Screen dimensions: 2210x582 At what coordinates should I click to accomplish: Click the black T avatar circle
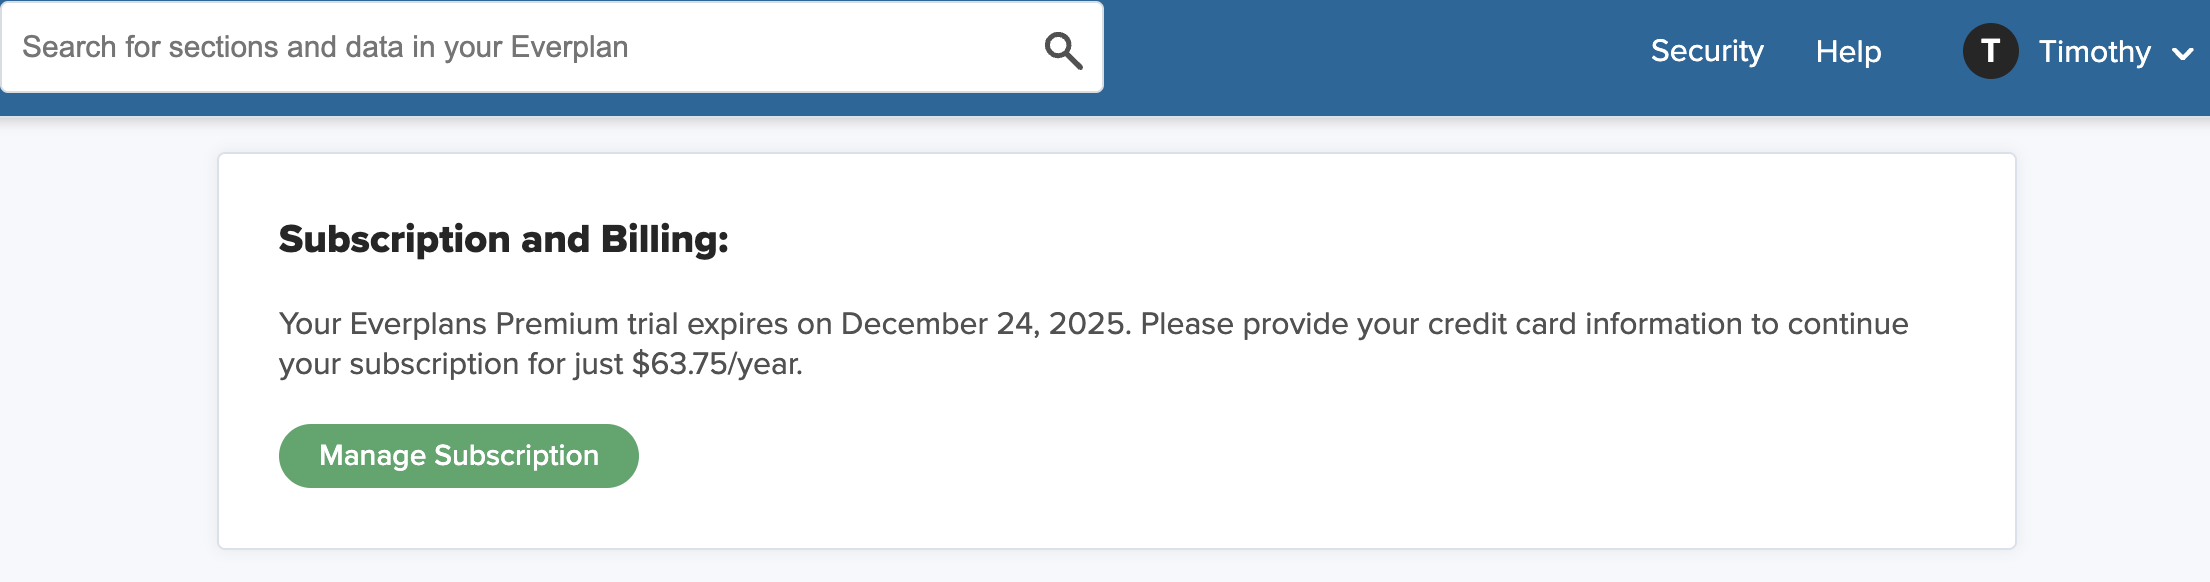pyautogui.click(x=1990, y=51)
